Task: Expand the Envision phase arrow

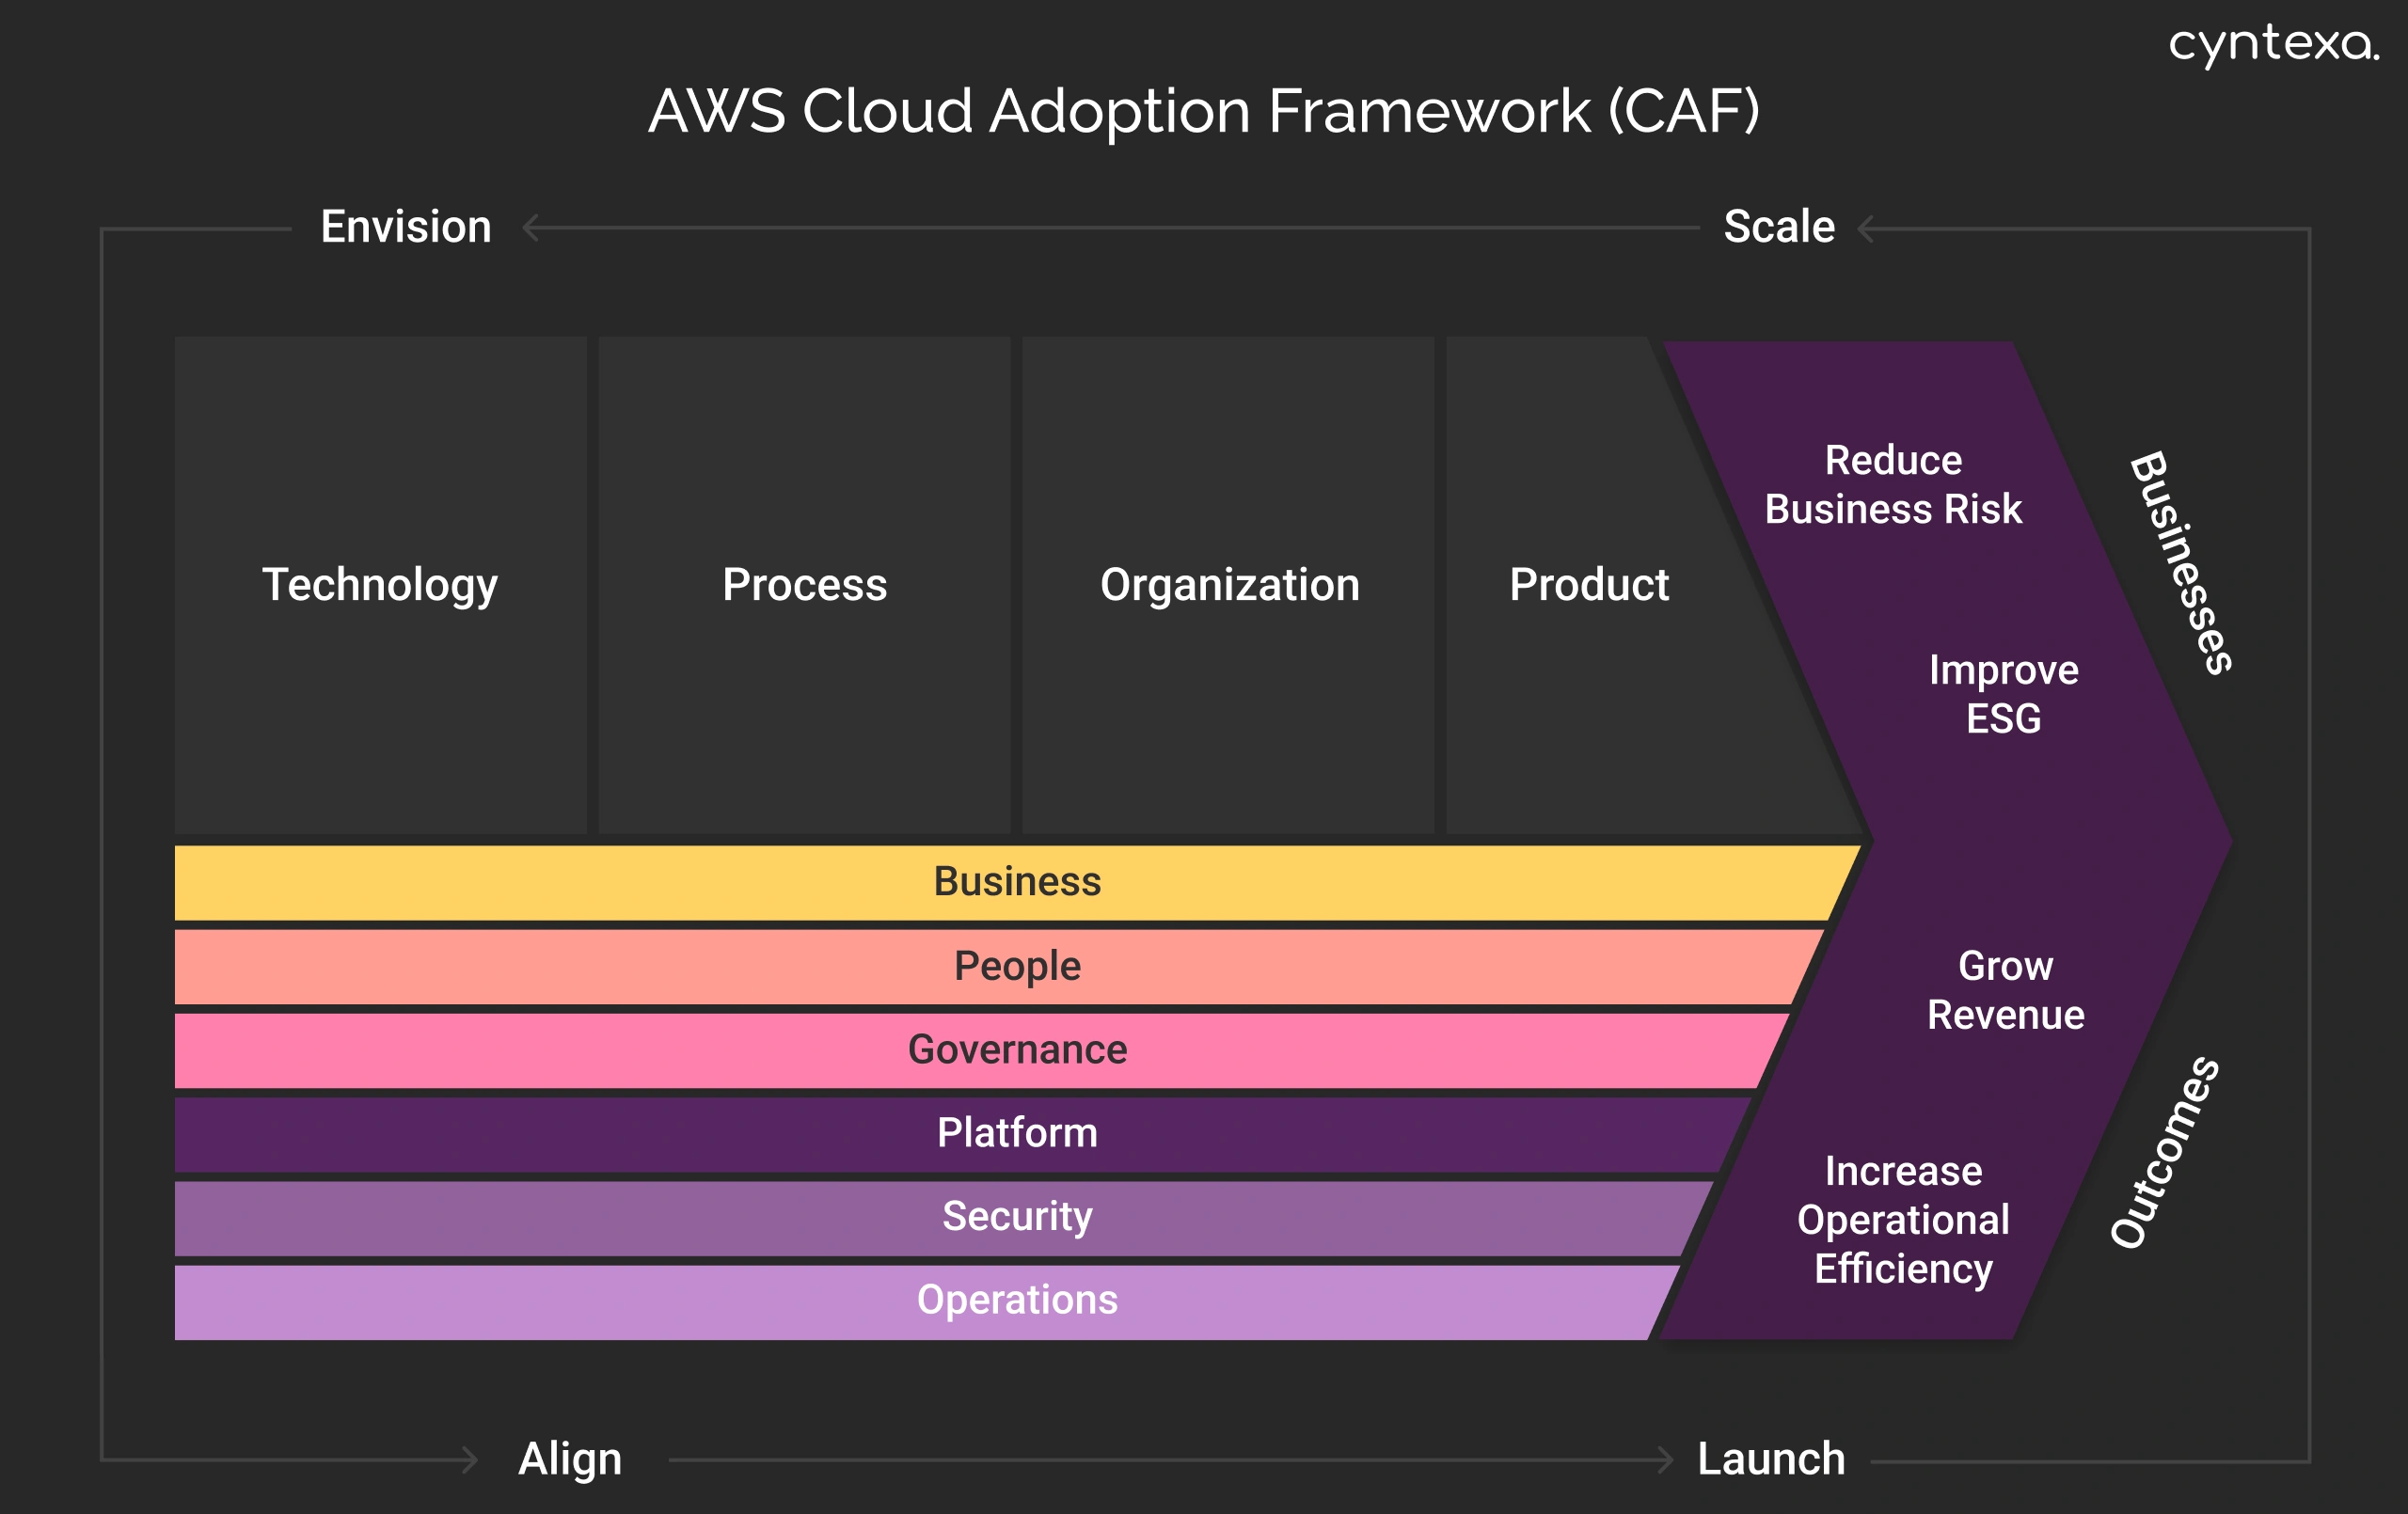Action: click(x=404, y=226)
